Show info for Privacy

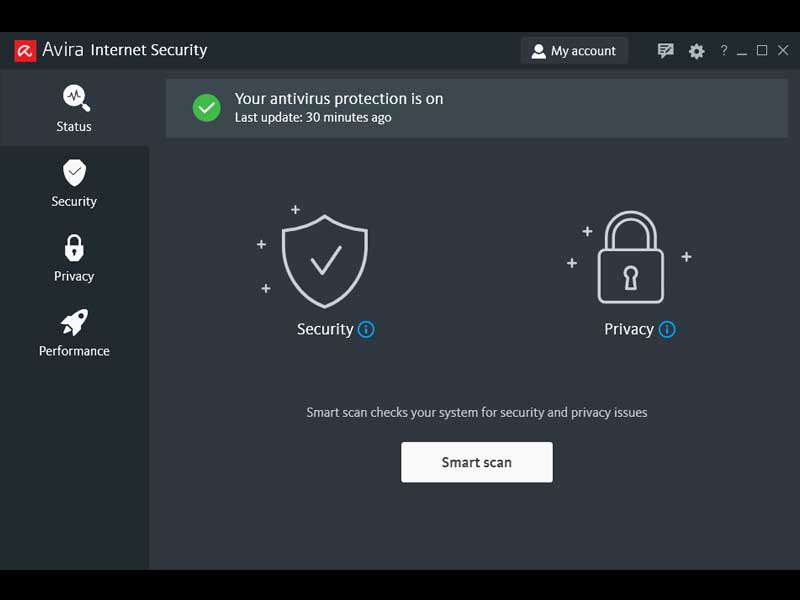tap(667, 329)
